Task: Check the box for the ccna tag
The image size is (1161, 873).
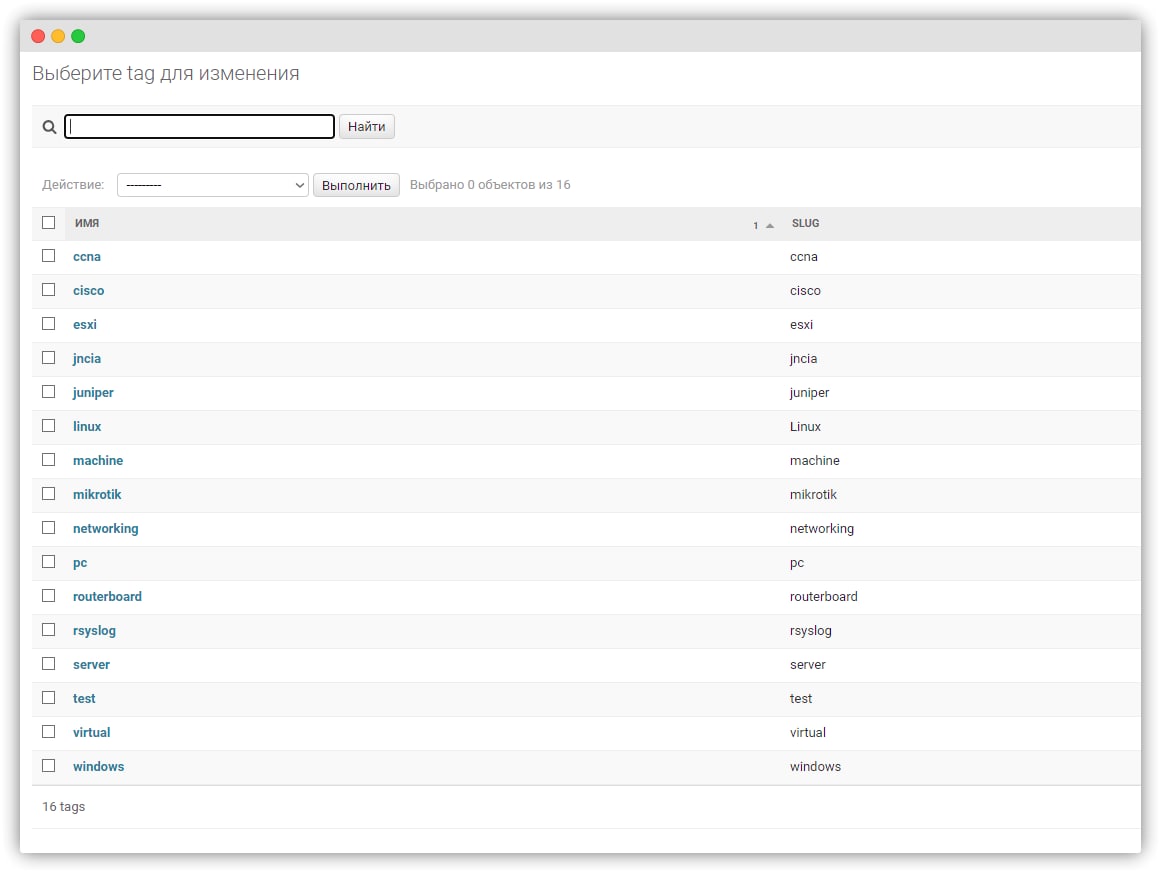Action: click(x=48, y=256)
